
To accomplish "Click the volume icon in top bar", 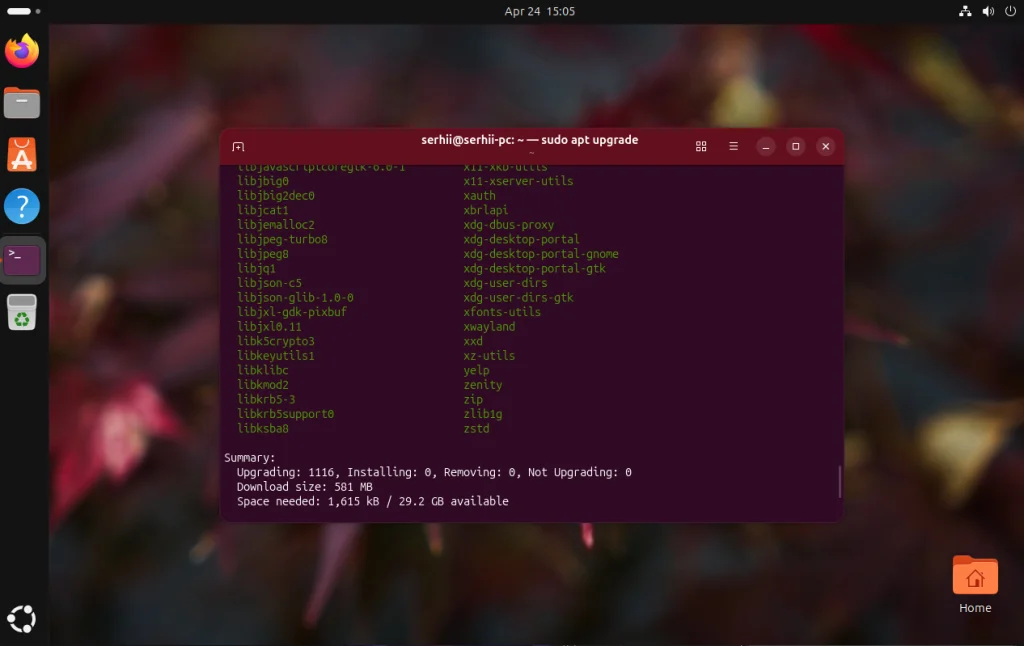I will pyautogui.click(x=988, y=11).
